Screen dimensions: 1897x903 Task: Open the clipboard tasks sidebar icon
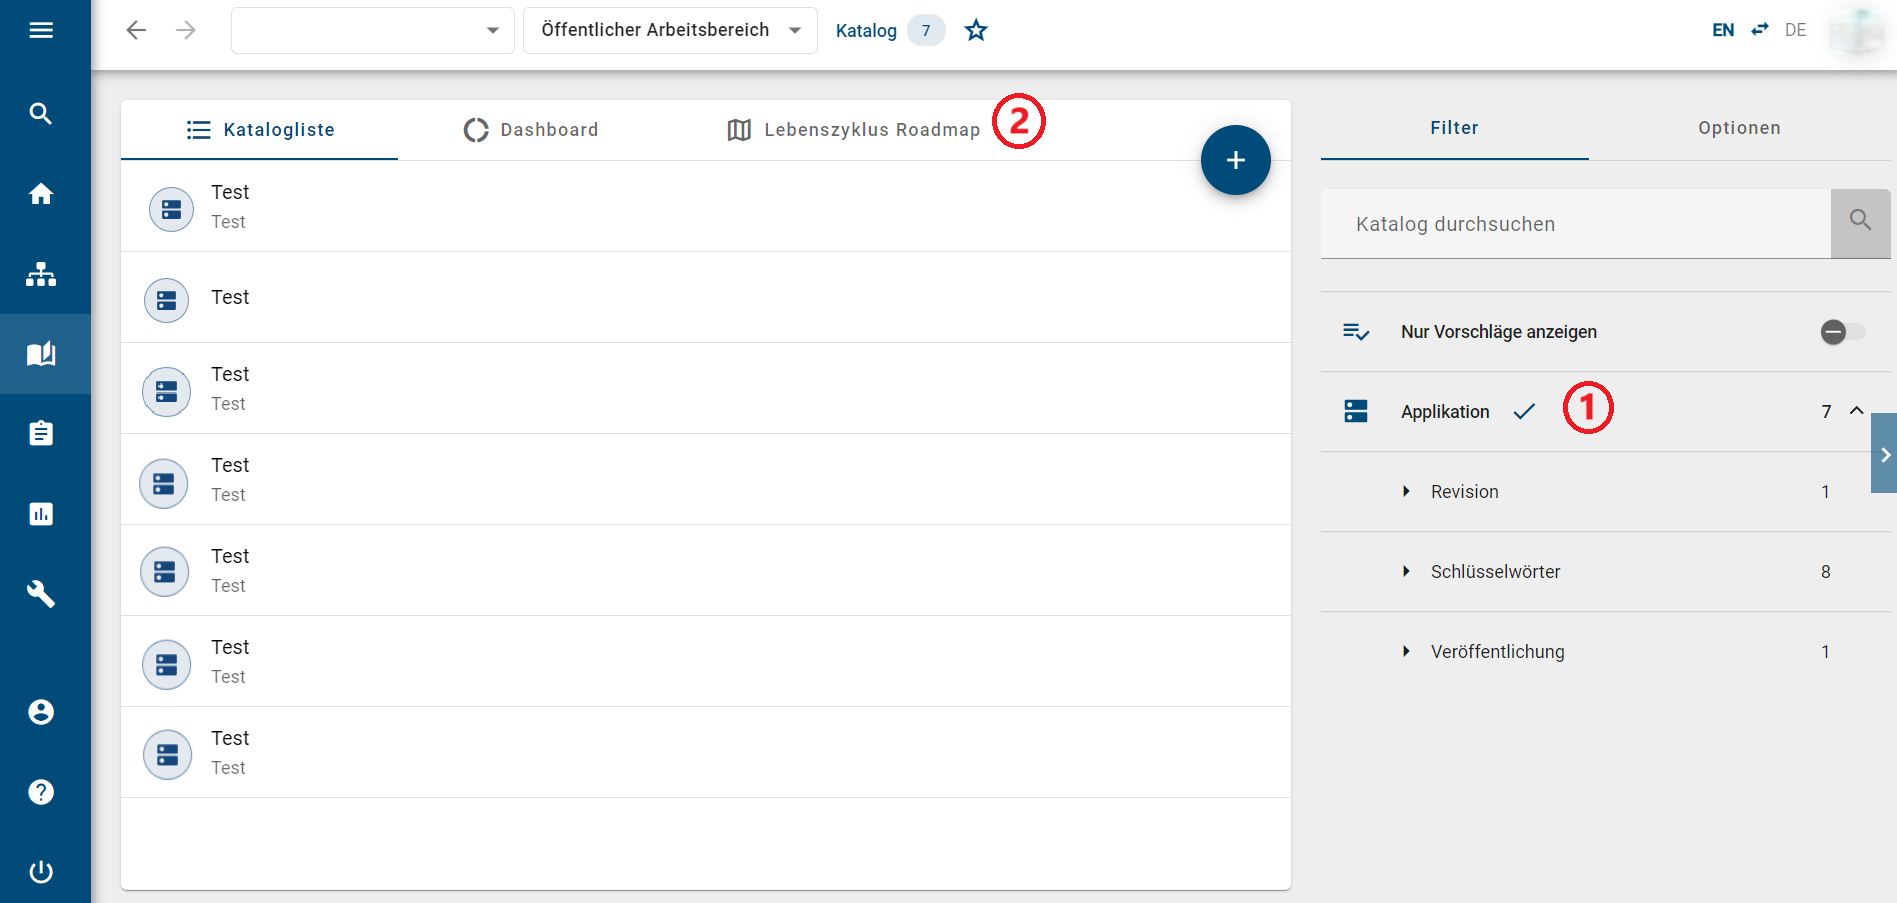41,434
